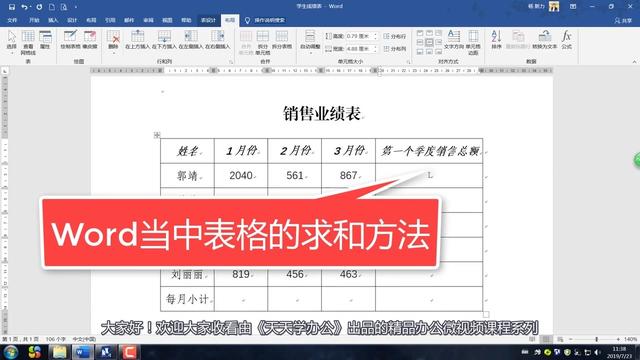640x360 pixels.
Task: Click the 每月小计 row label cell
Action: pos(187,299)
